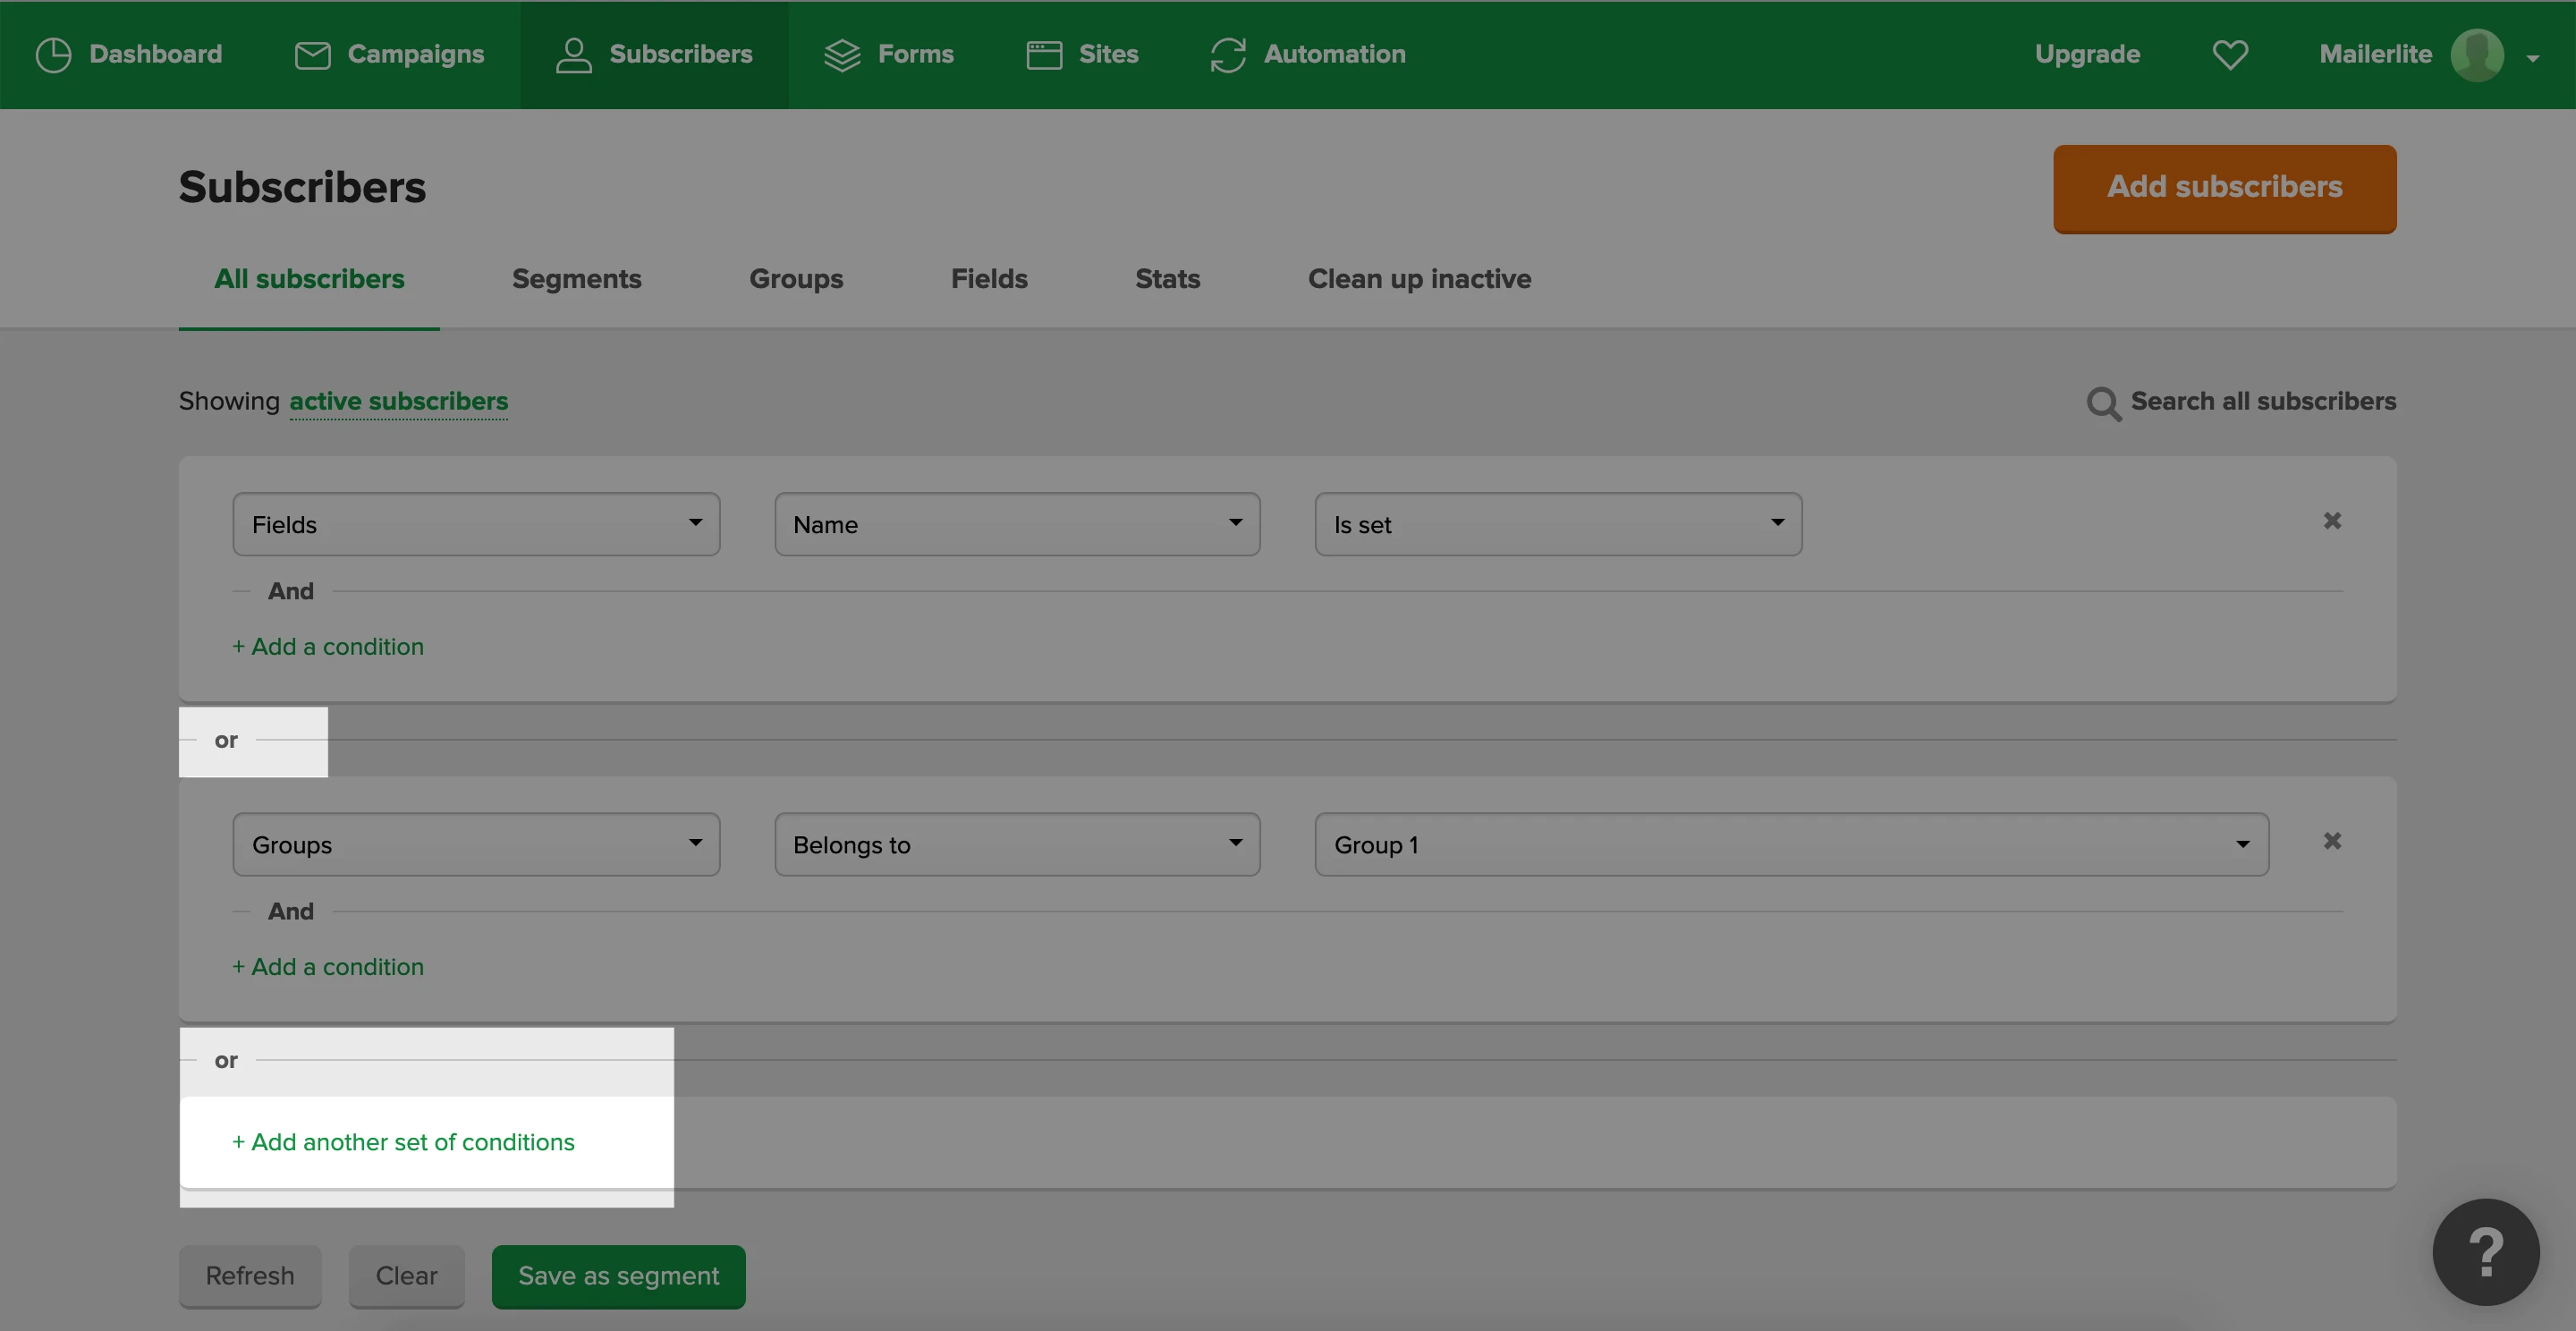Click the Forms layers icon
The height and width of the screenshot is (1331, 2576).
[x=842, y=55]
